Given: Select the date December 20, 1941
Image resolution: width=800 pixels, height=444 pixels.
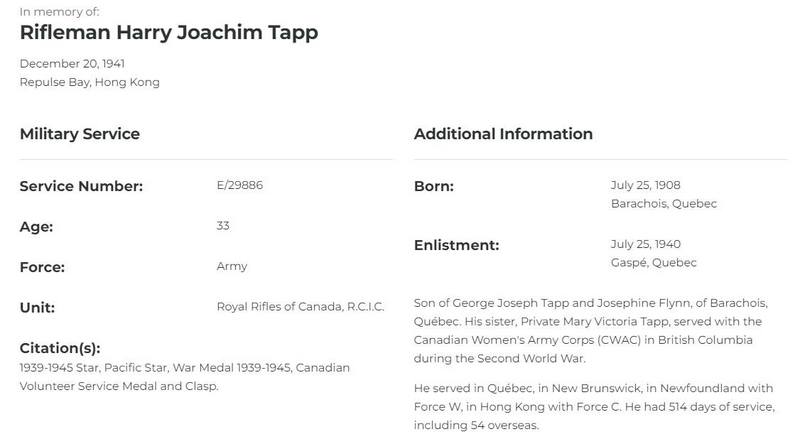Looking at the screenshot, I should pyautogui.click(x=72, y=64).
